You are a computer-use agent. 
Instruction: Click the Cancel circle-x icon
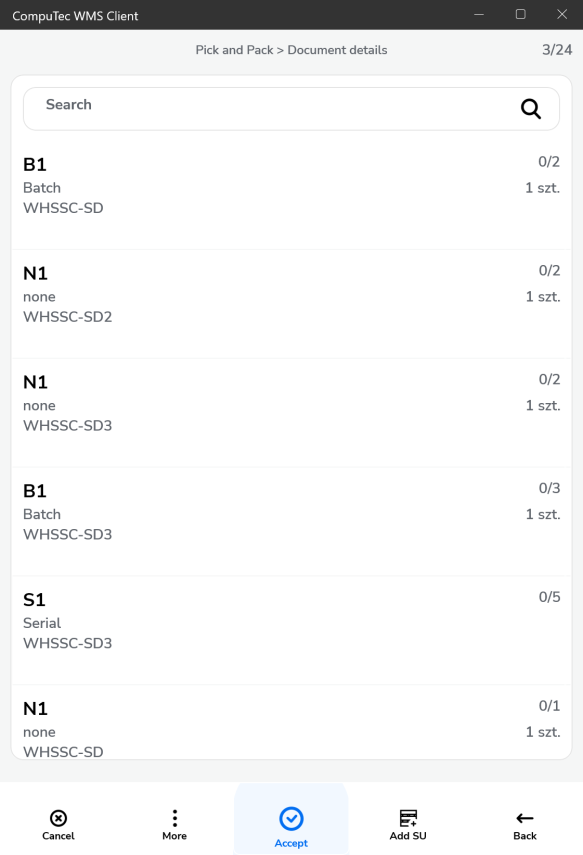coord(58,818)
